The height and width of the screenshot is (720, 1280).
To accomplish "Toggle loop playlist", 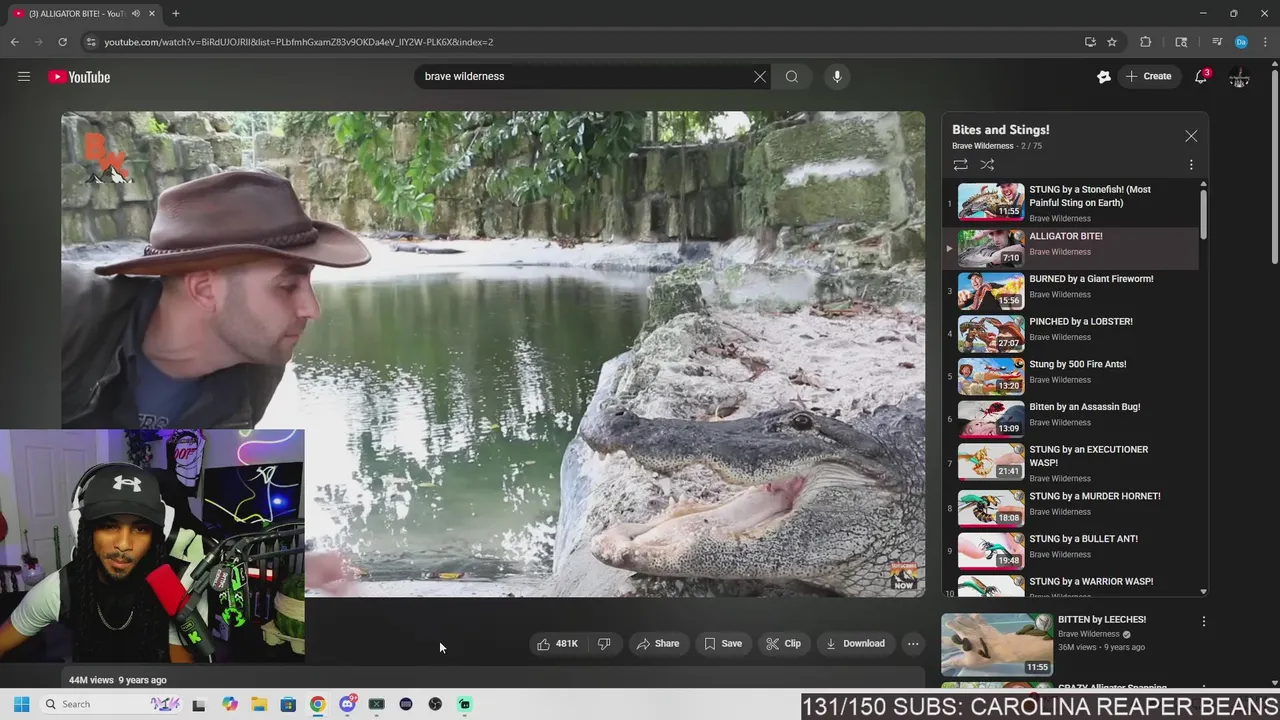I will 960,165.
